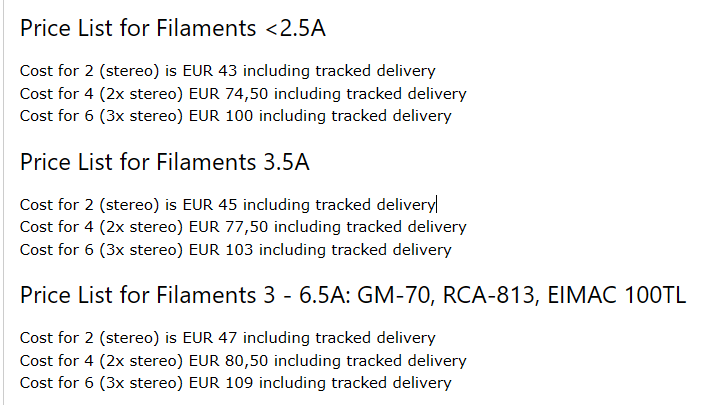Click the line with EUR 103 price
This screenshot has height=405, width=710.
point(235,250)
